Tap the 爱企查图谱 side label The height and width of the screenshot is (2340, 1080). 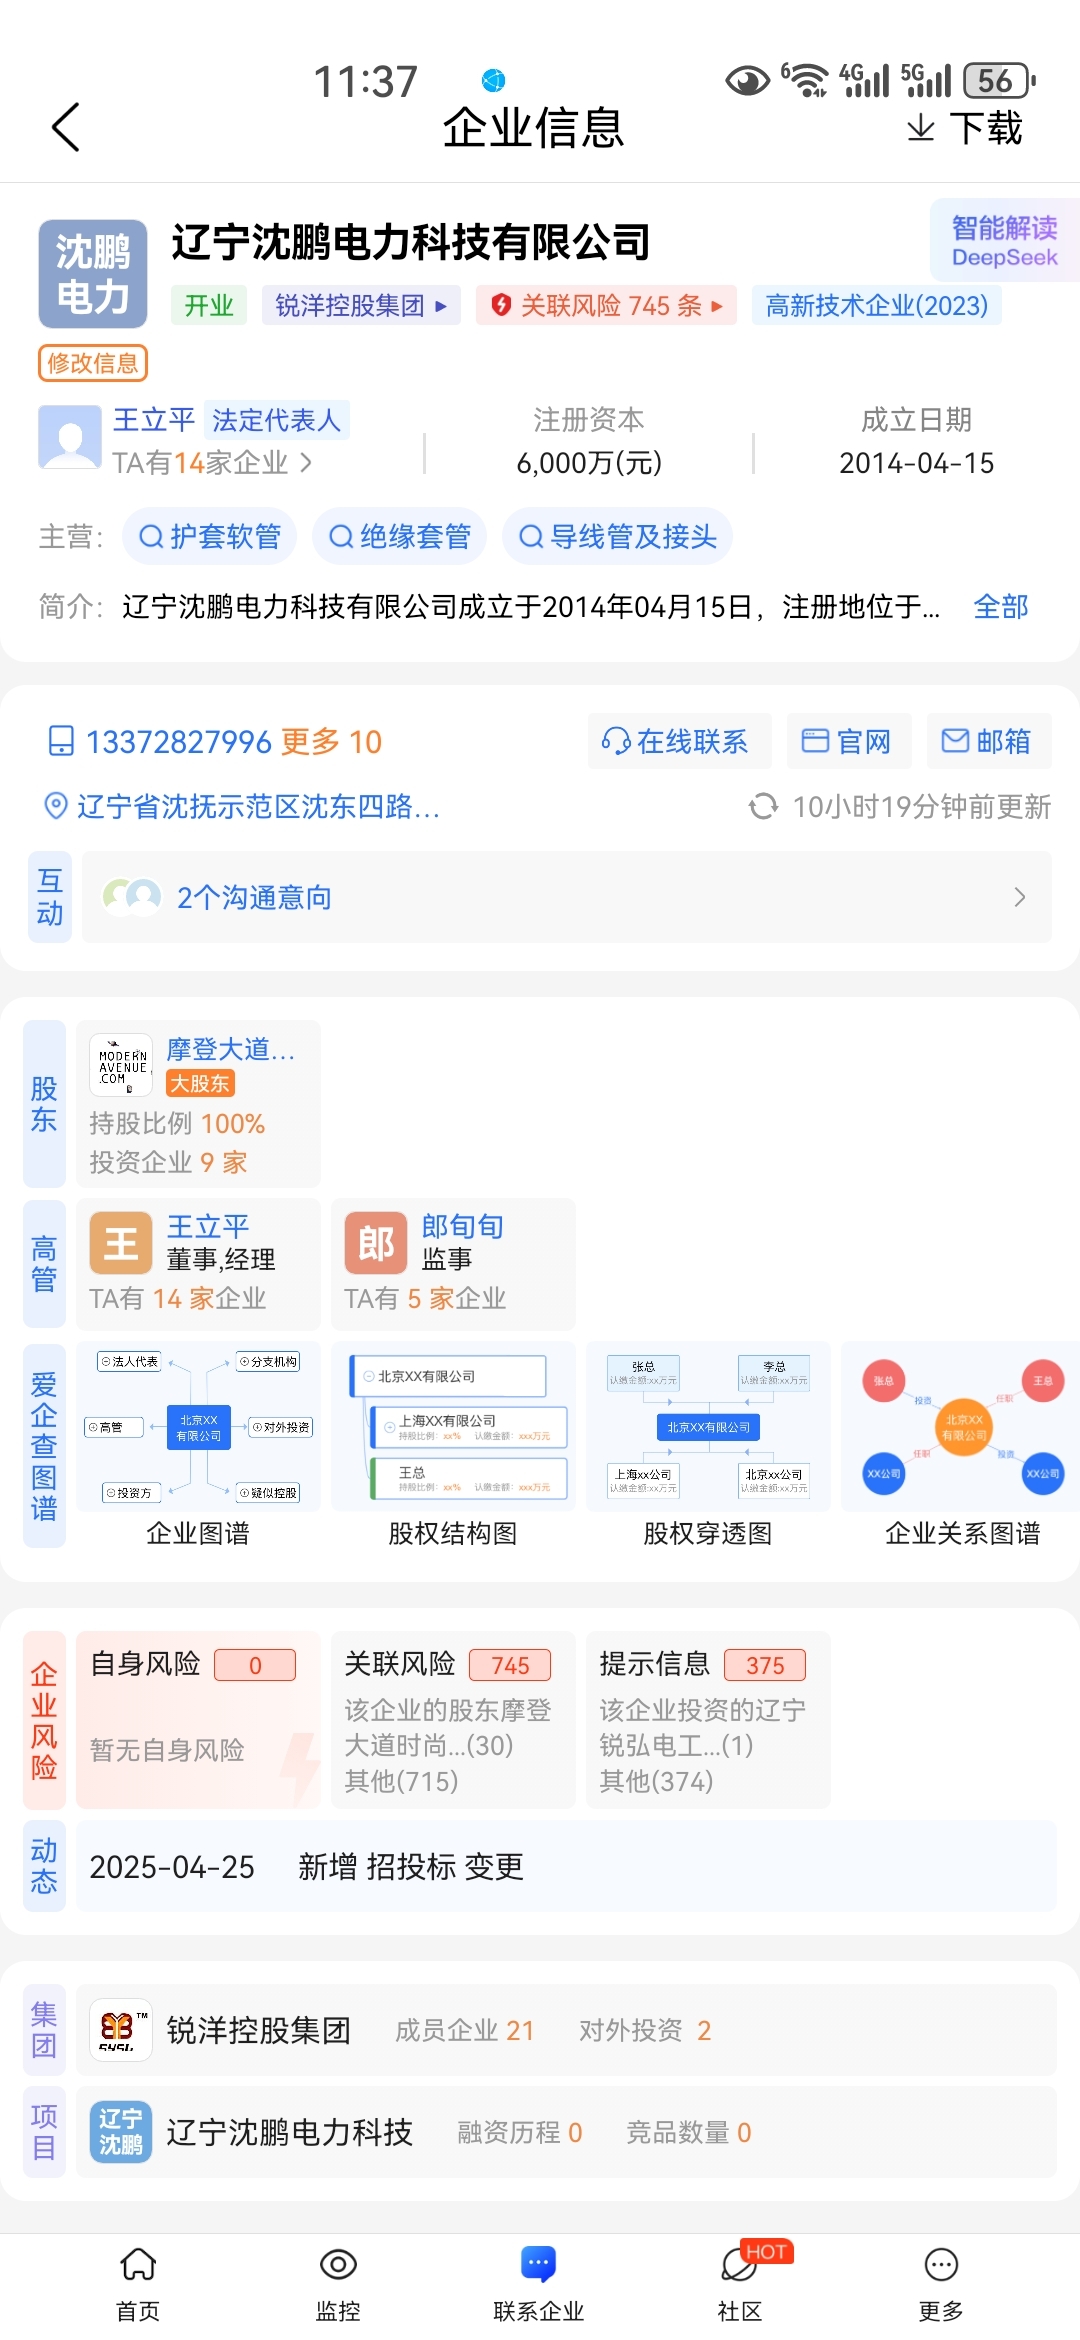(x=44, y=1446)
